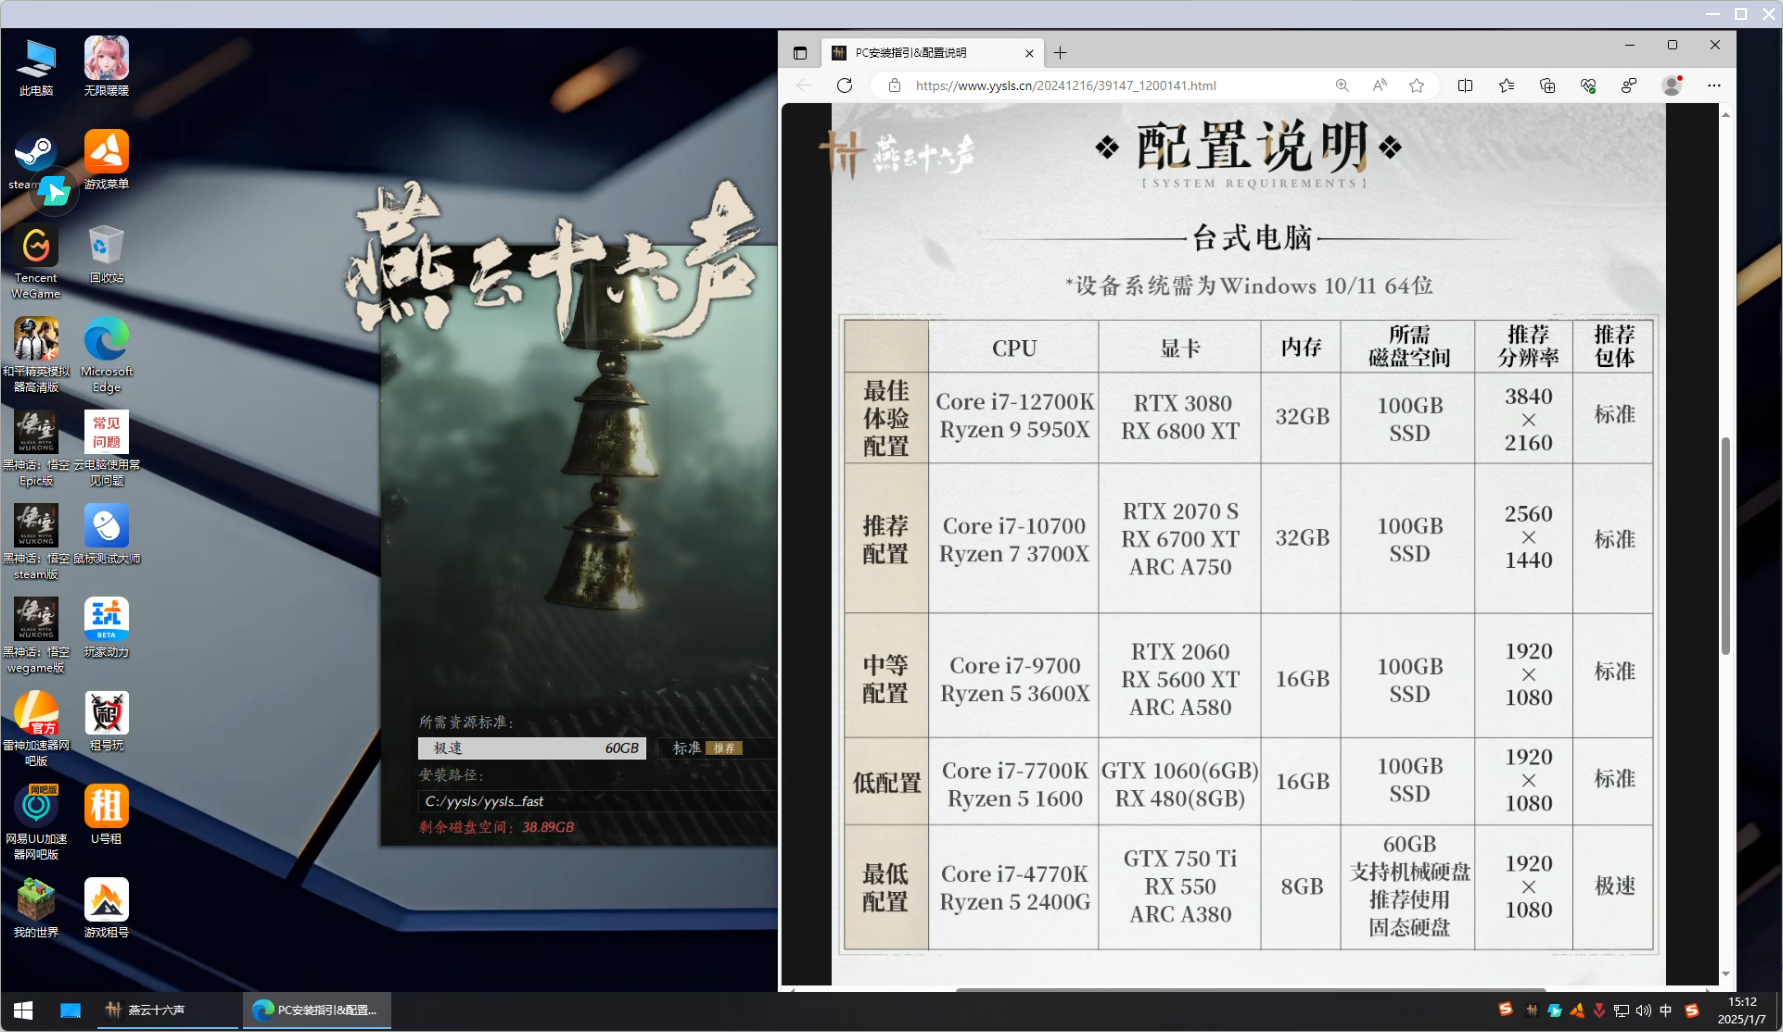This screenshot has height=1032, width=1783.
Task: Launch Microsoft Edge desktop shortcut
Action: [x=106, y=355]
